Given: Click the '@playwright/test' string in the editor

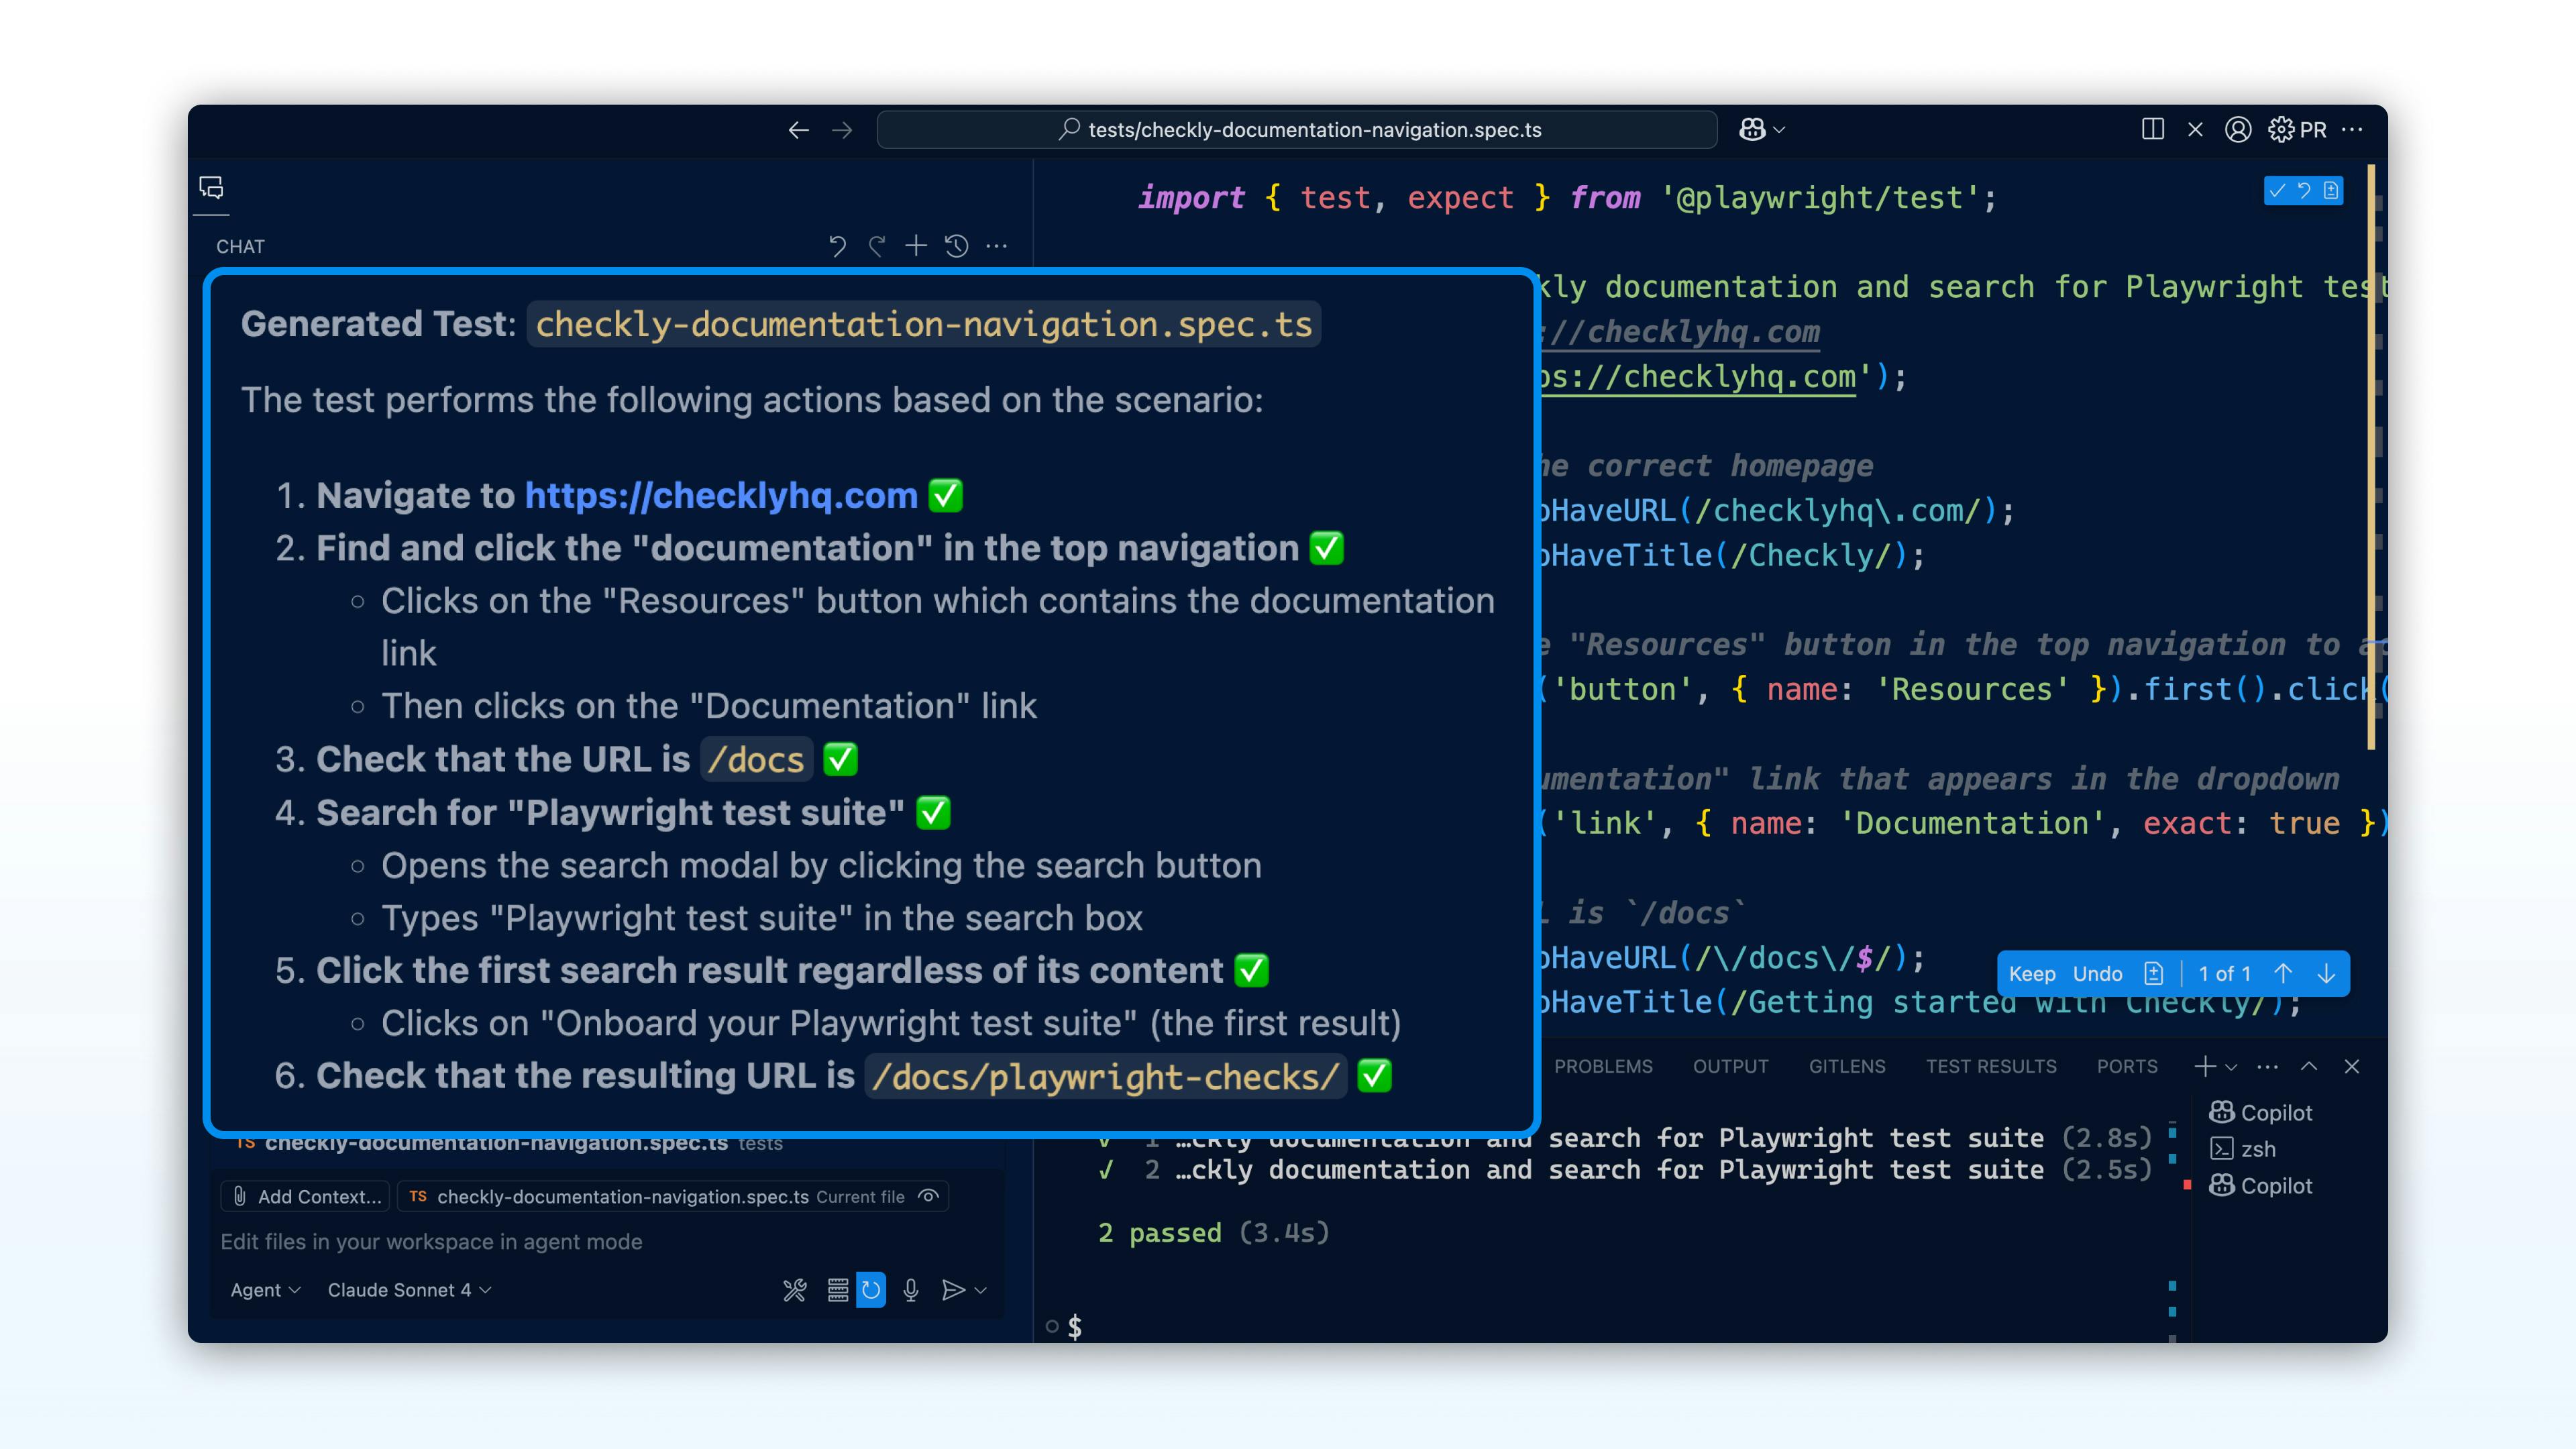Looking at the screenshot, I should [x=1820, y=198].
